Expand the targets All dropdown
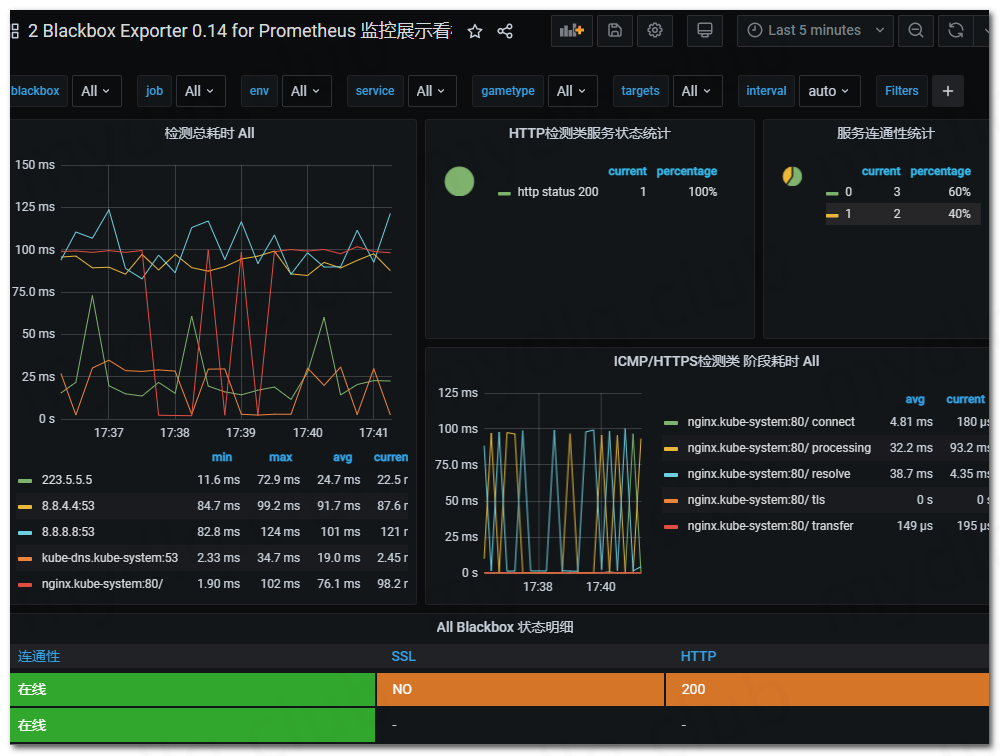The width and height of the screenshot is (1000, 756). click(697, 91)
